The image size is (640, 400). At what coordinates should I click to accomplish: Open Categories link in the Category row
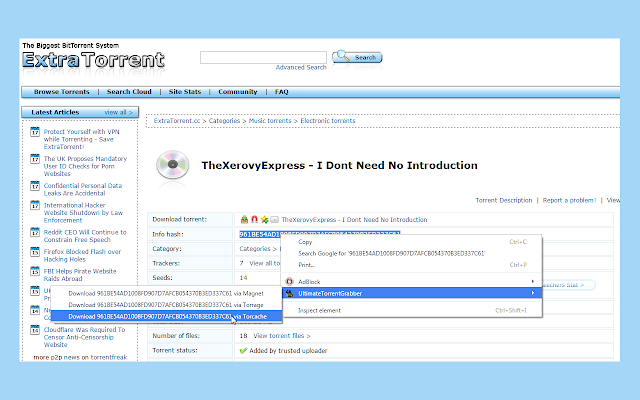point(255,249)
